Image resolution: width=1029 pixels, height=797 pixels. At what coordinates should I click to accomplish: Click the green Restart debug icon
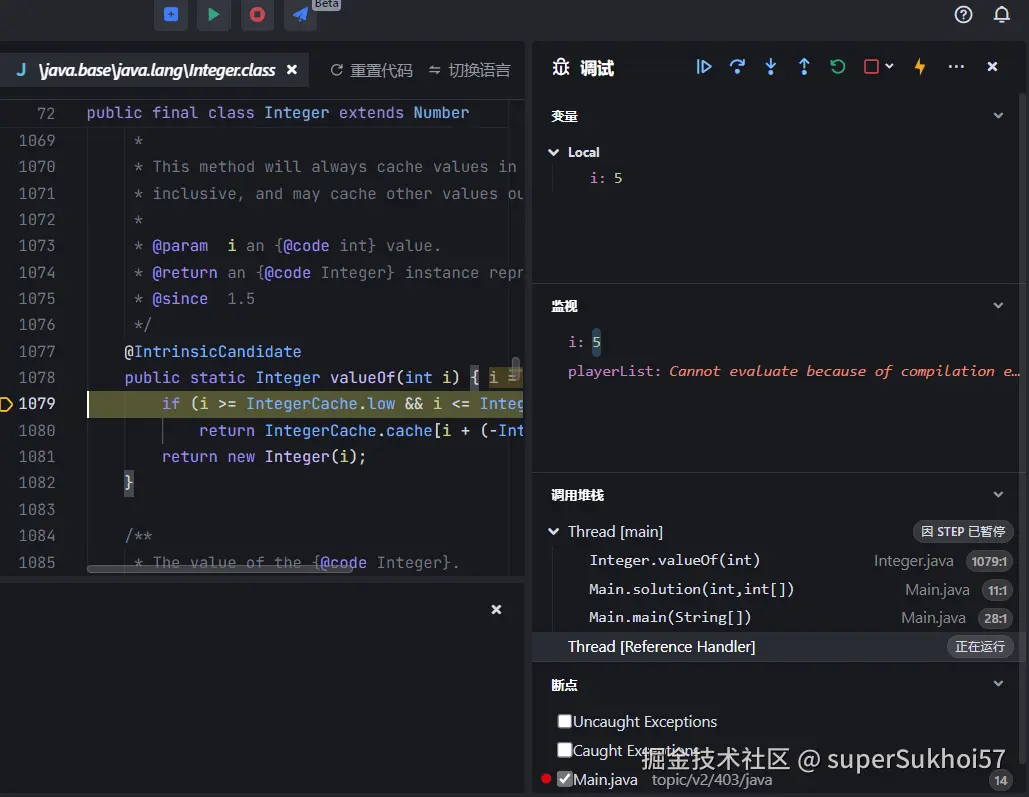(x=837, y=66)
